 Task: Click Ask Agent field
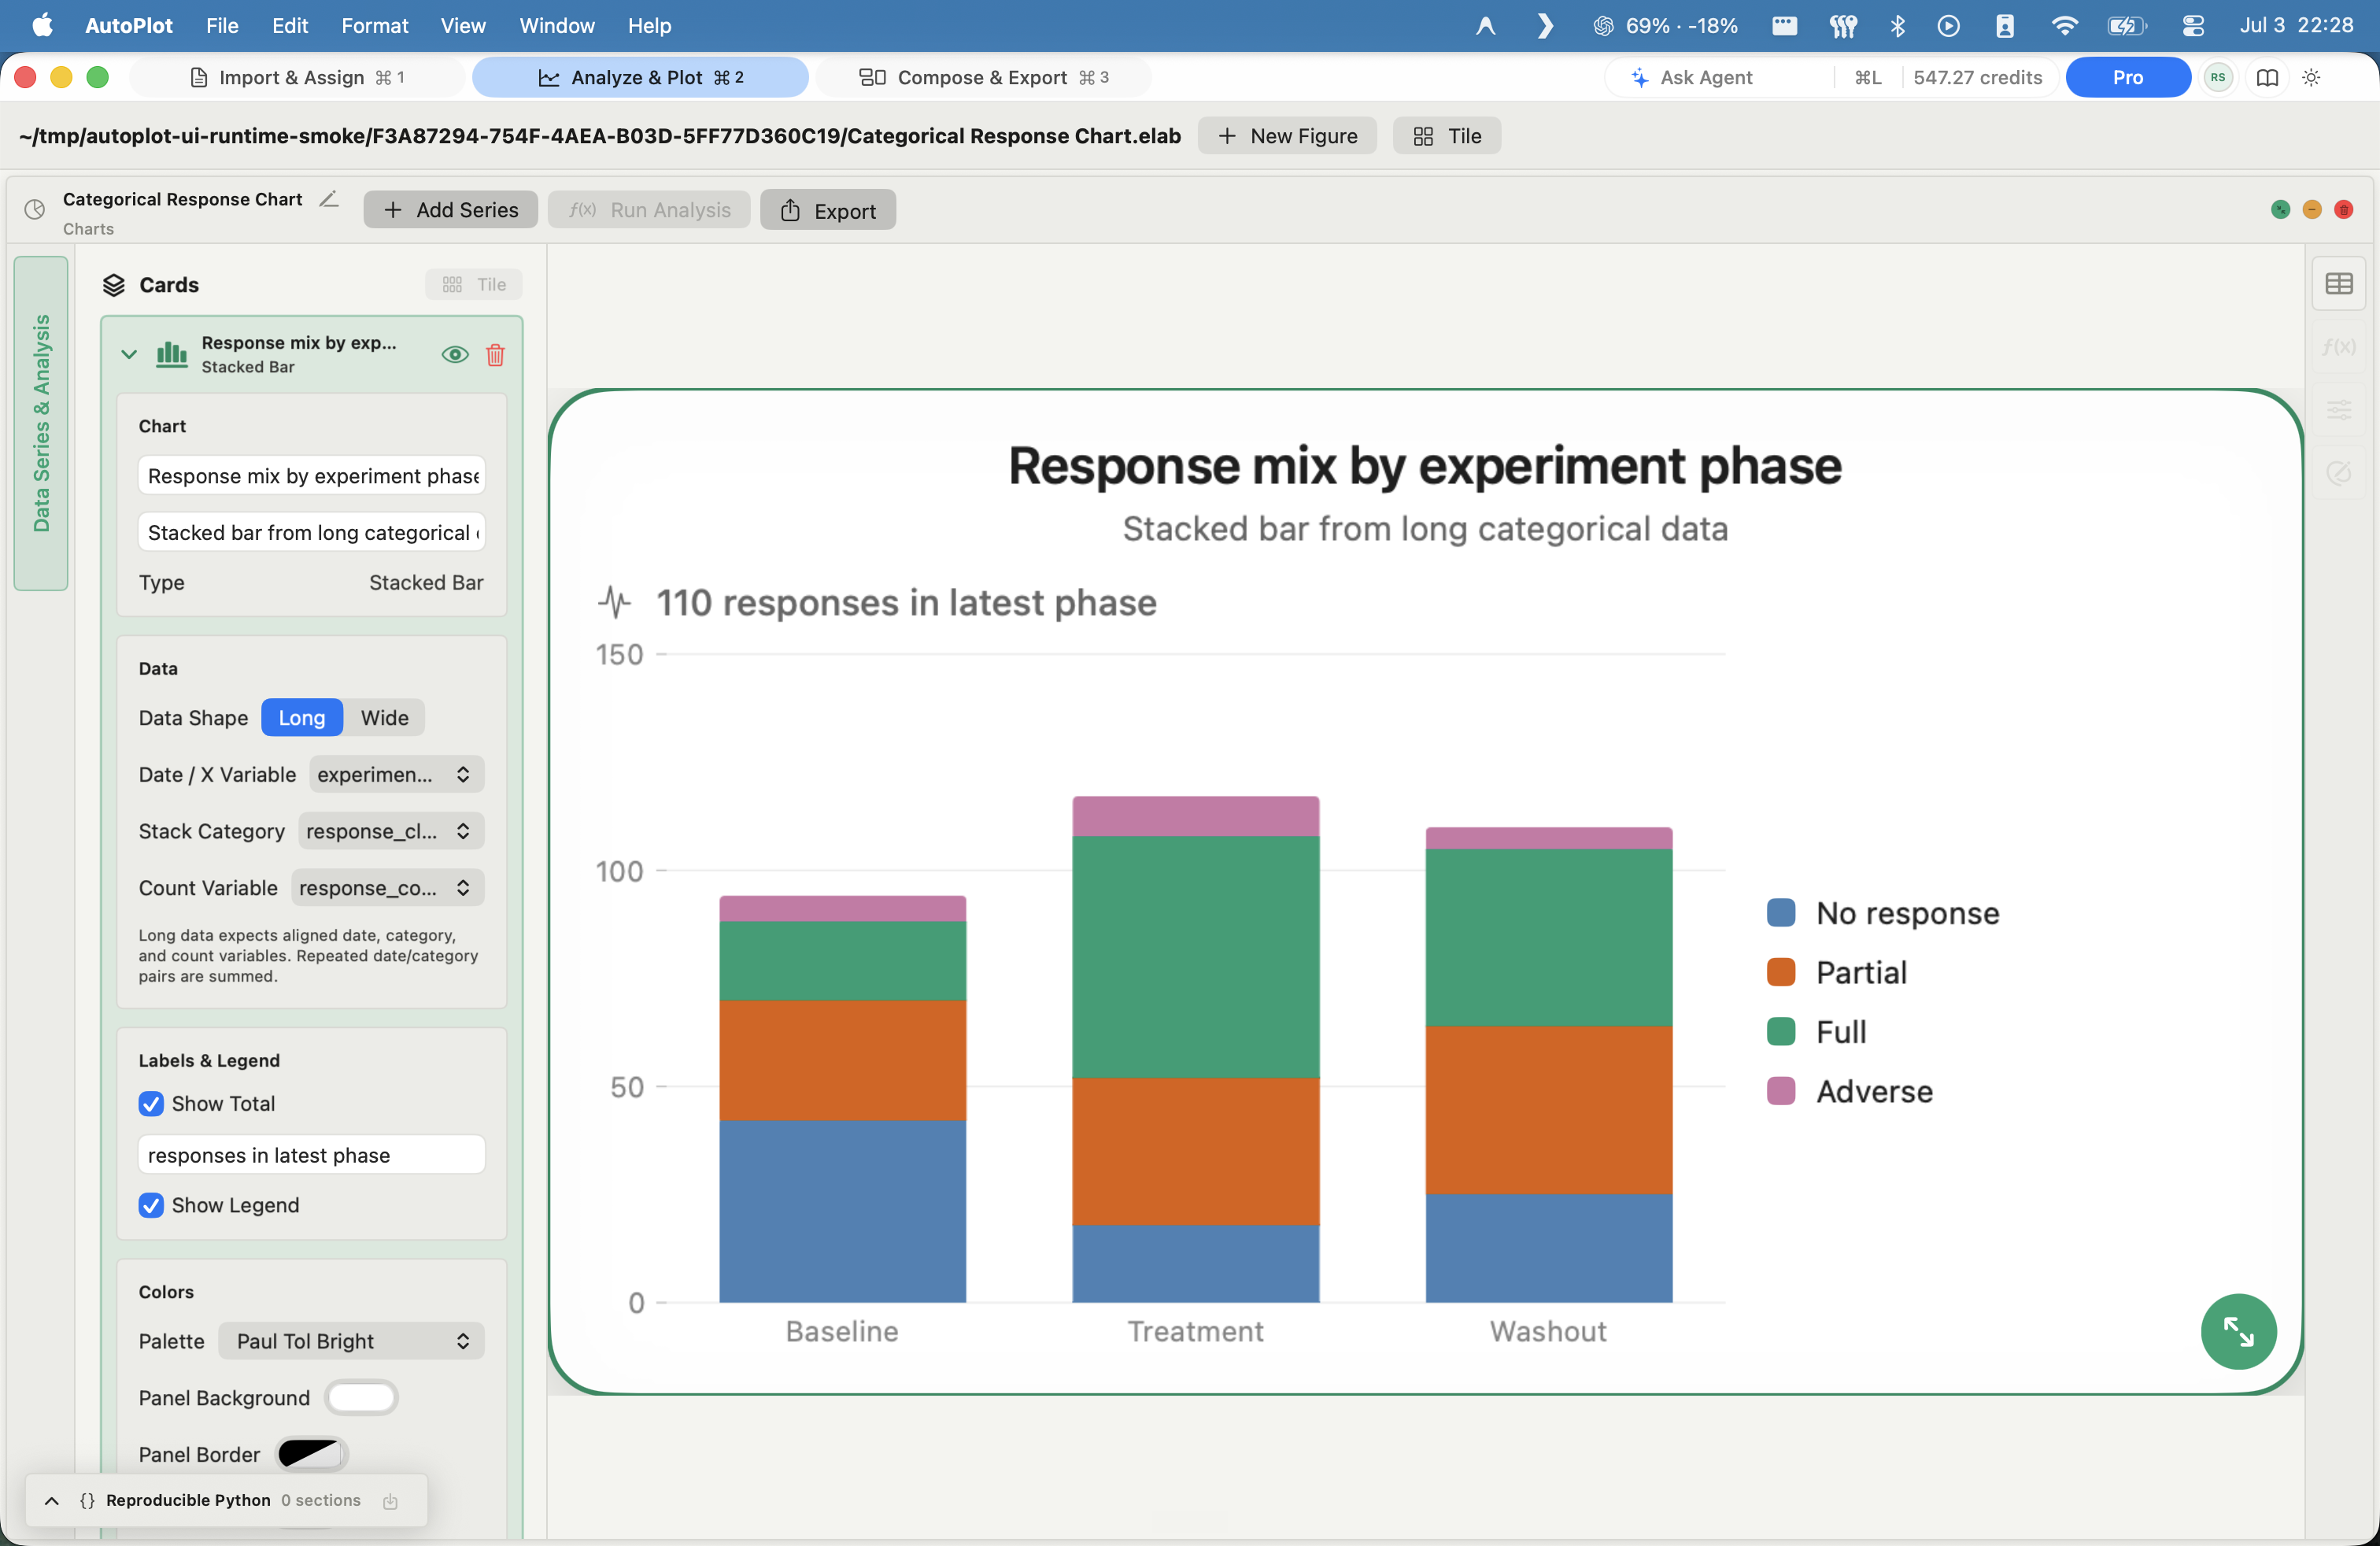(x=1718, y=77)
